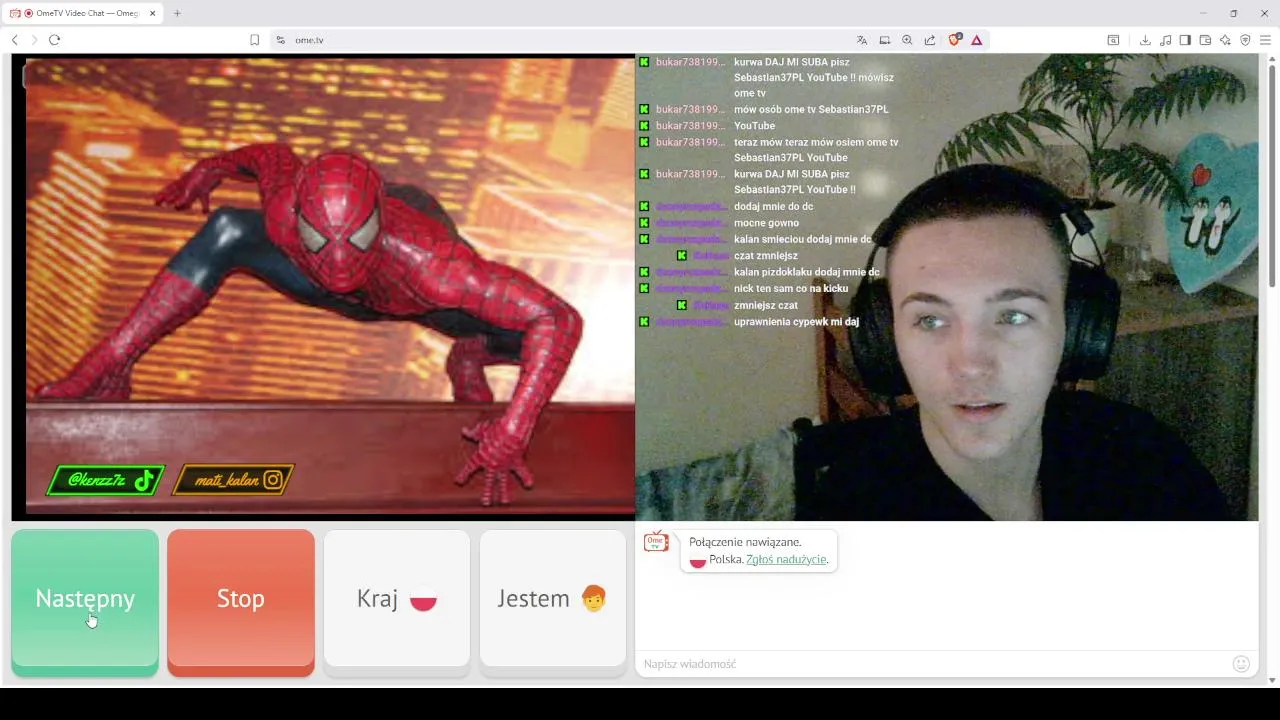
Task: Open the zoom magnifier icon in address bar
Action: [907, 40]
